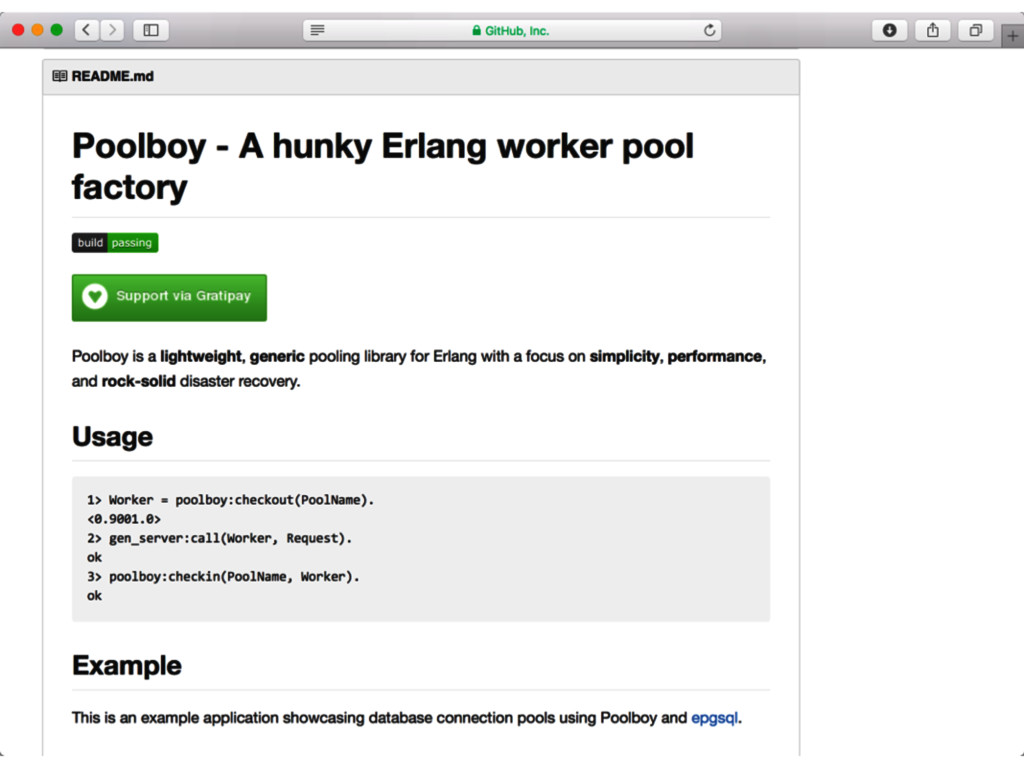Minimize the Safari window with yellow button
This screenshot has height=768, width=1024.
[37, 30]
